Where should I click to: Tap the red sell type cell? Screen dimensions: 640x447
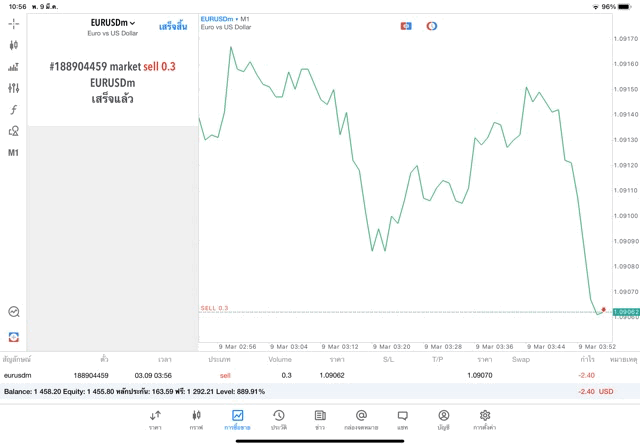(225, 375)
